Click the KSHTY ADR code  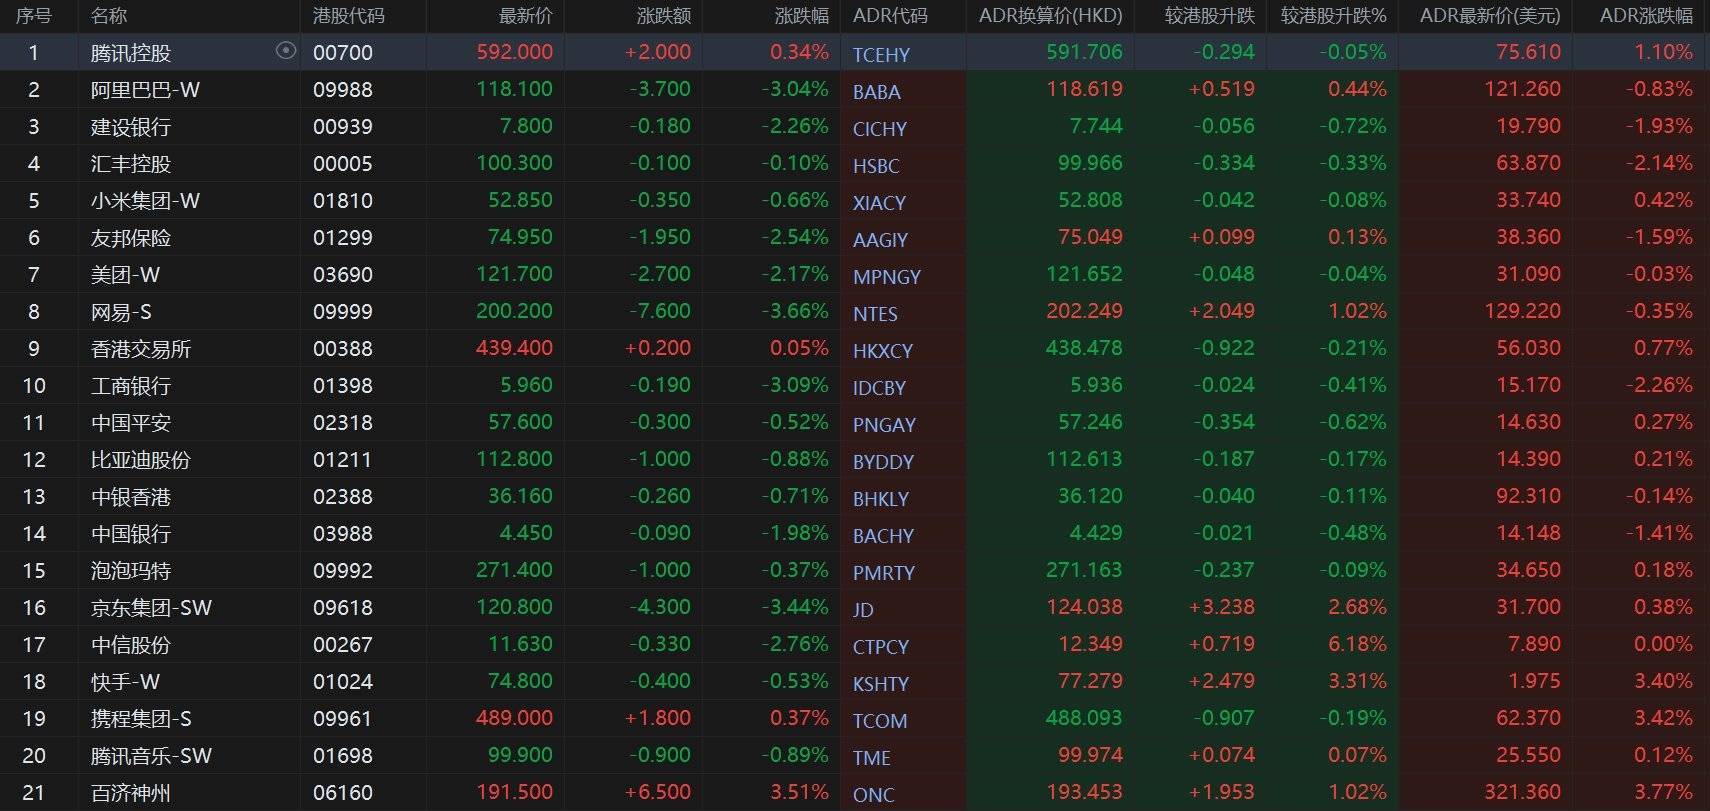[881, 684]
